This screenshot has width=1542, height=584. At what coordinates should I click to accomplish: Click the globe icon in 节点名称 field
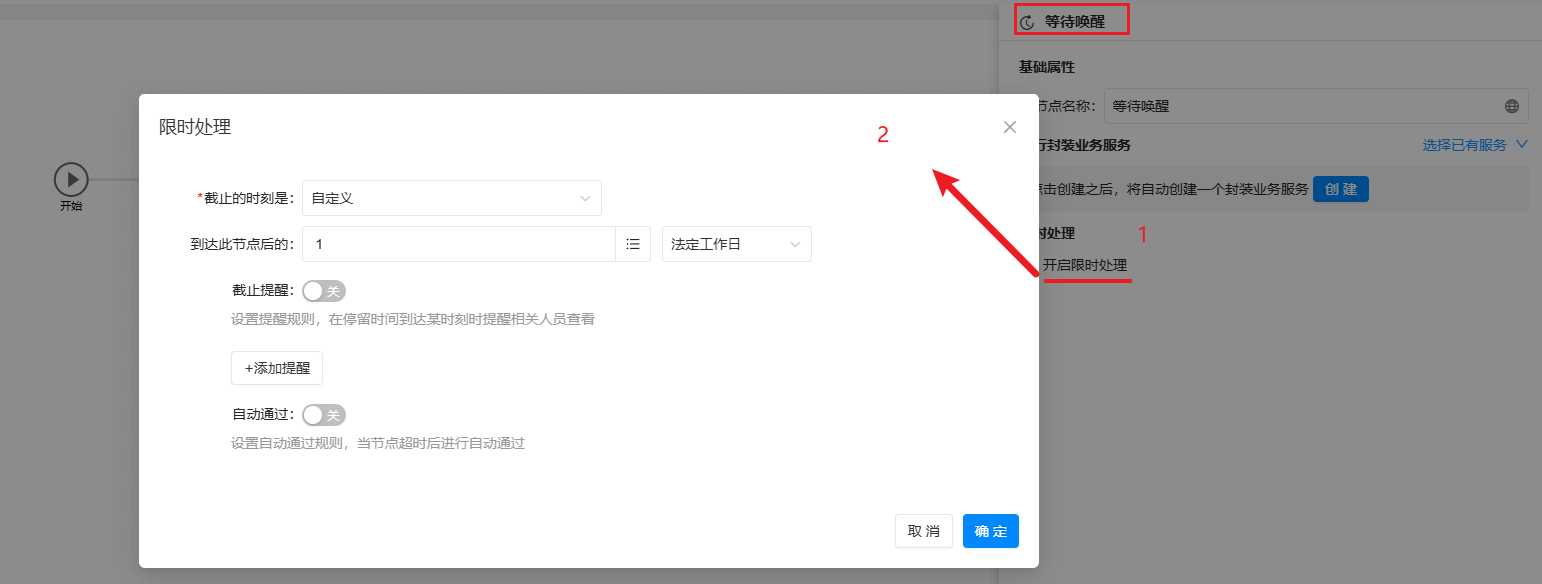[1511, 106]
